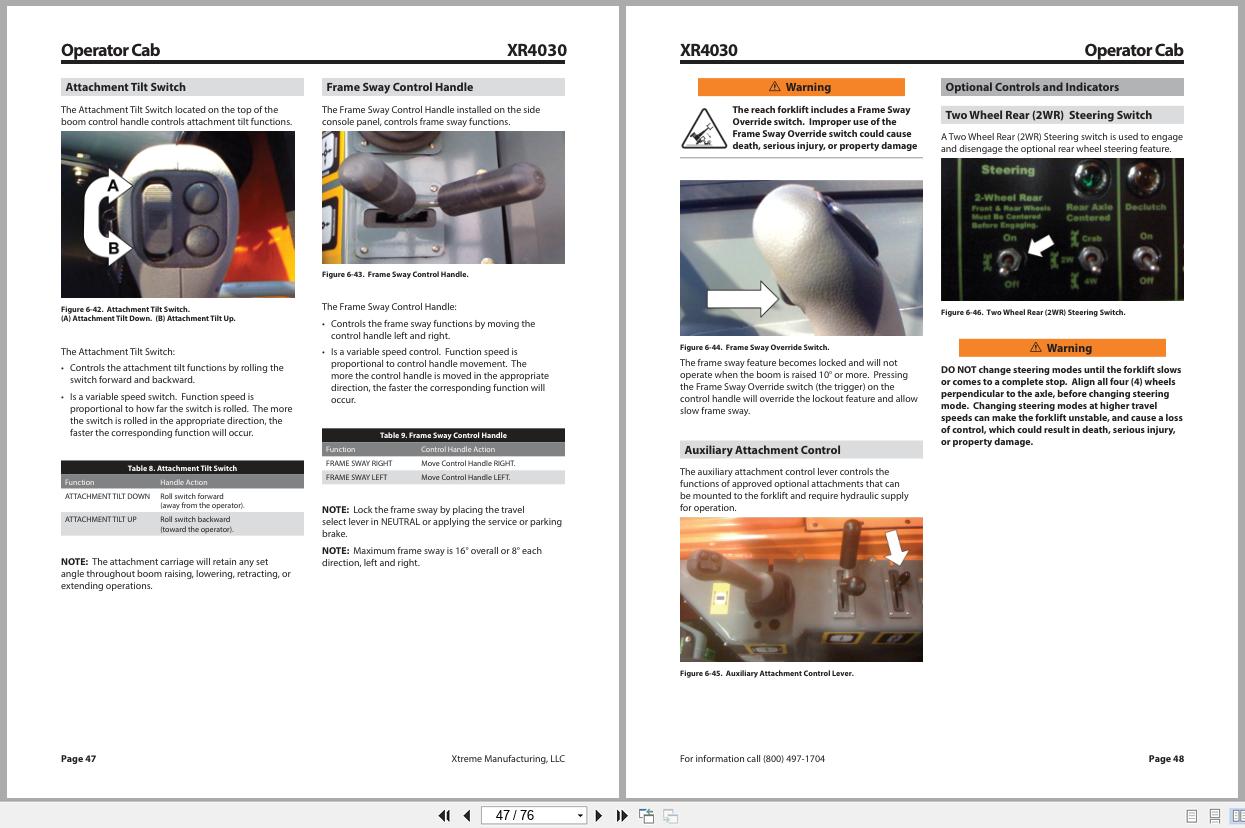Viewport: 1245px width, 828px height.
Task: Toggle the facing pages layout
Action: click(1236, 815)
